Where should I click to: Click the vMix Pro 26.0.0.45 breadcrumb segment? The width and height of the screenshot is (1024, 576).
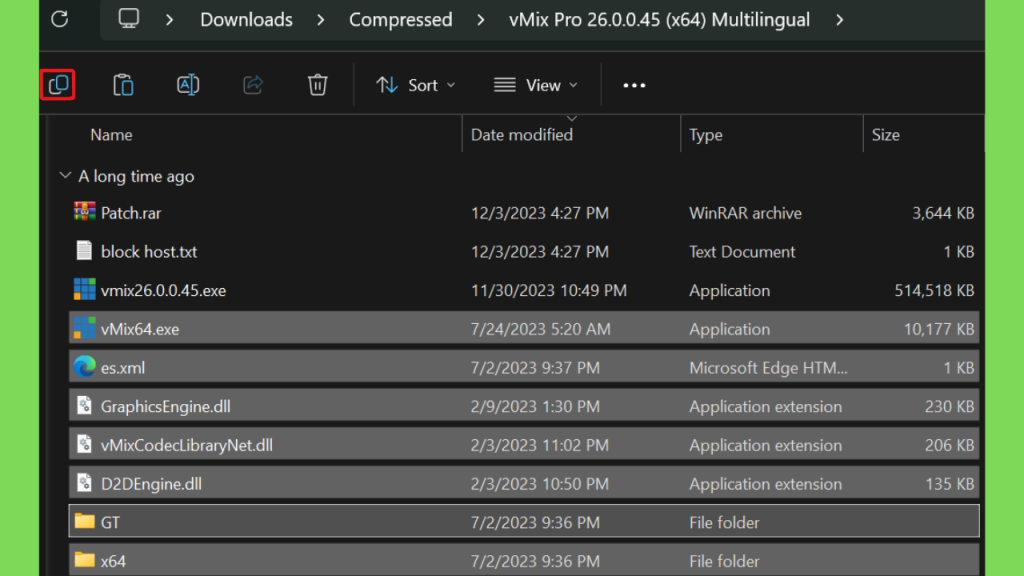tap(660, 20)
